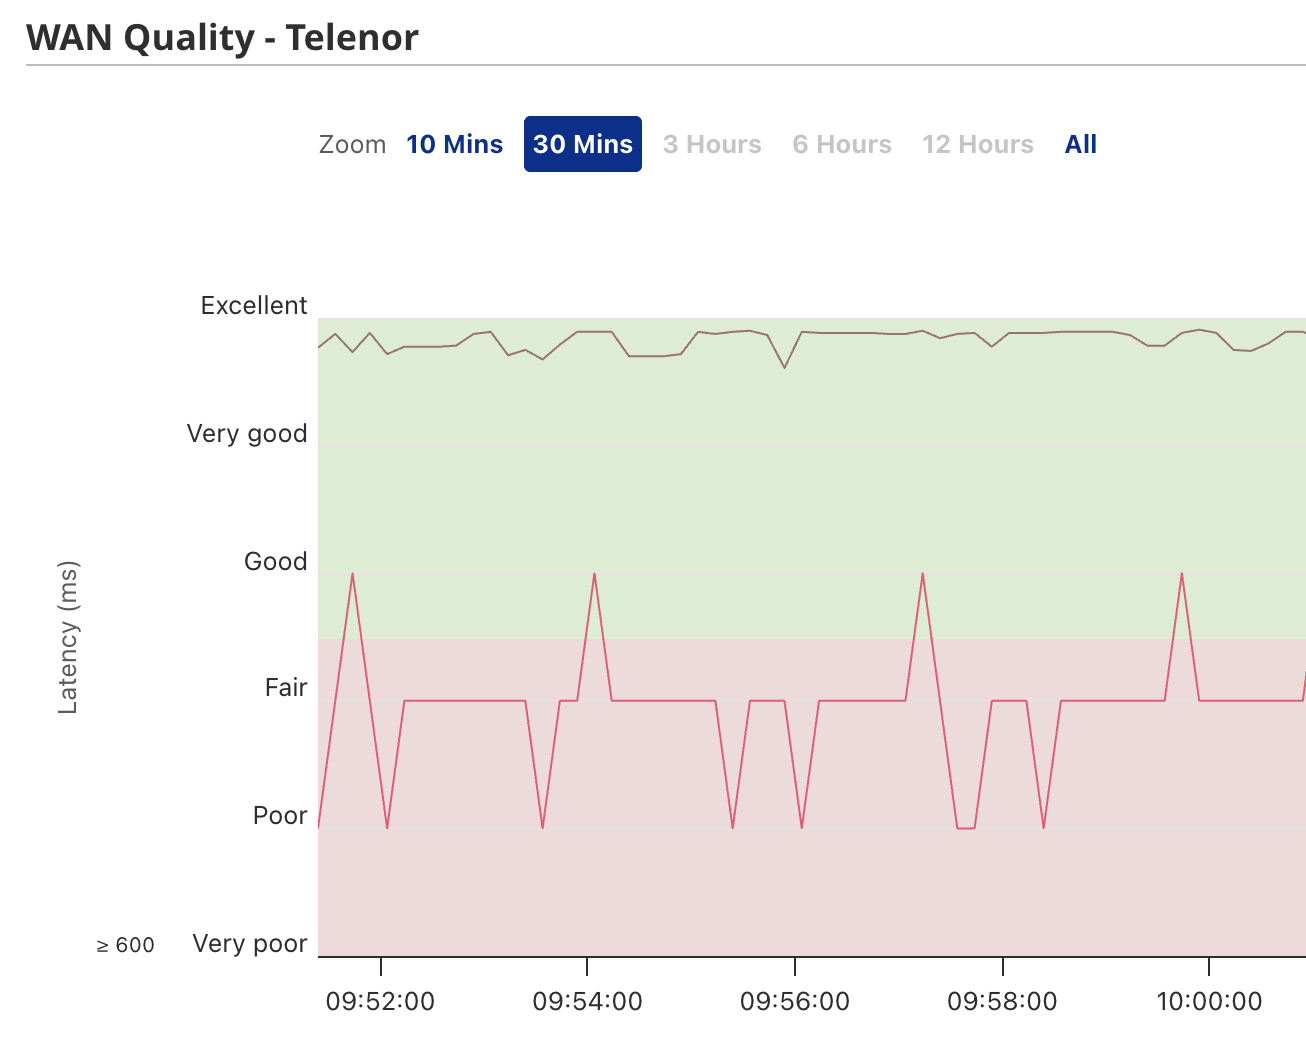Click the Latency (ms) axis title
Screen dimensions: 1306x1044
coord(68,638)
